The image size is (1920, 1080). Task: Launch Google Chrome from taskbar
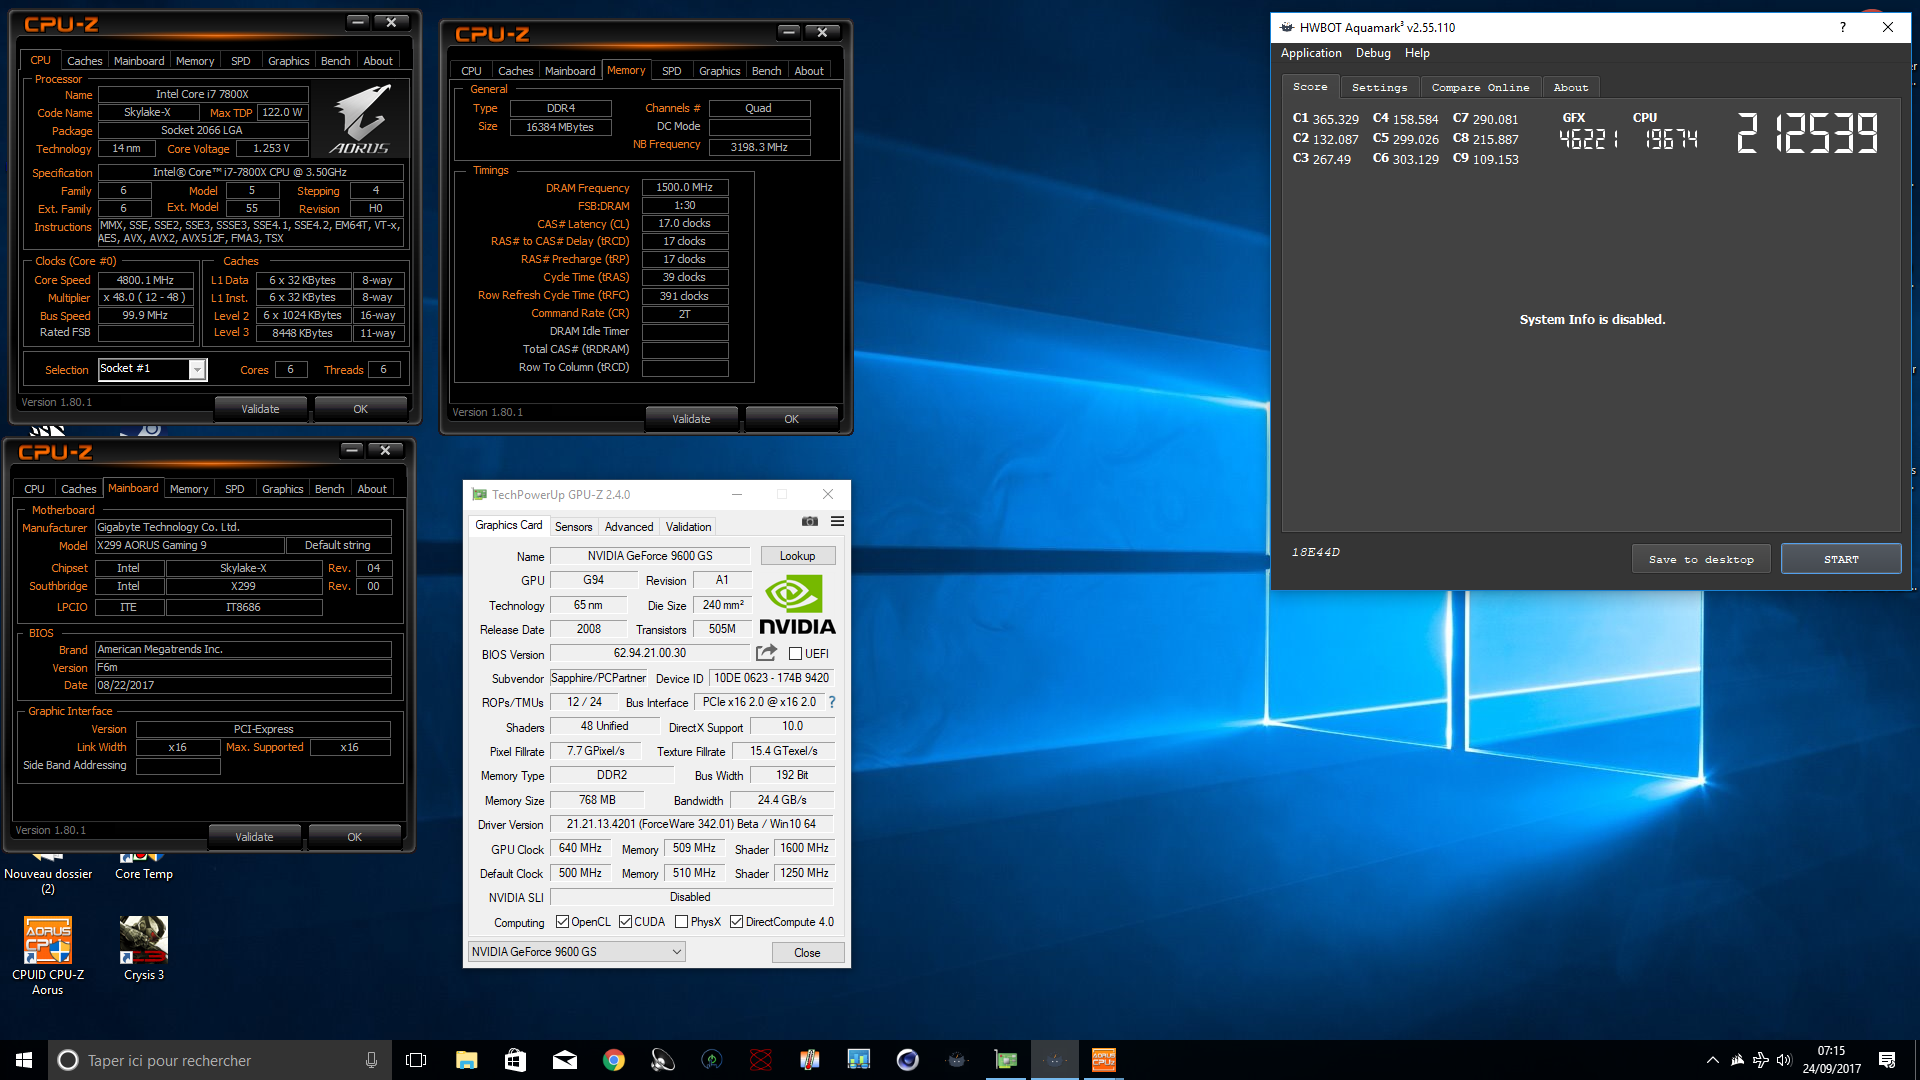point(613,1060)
